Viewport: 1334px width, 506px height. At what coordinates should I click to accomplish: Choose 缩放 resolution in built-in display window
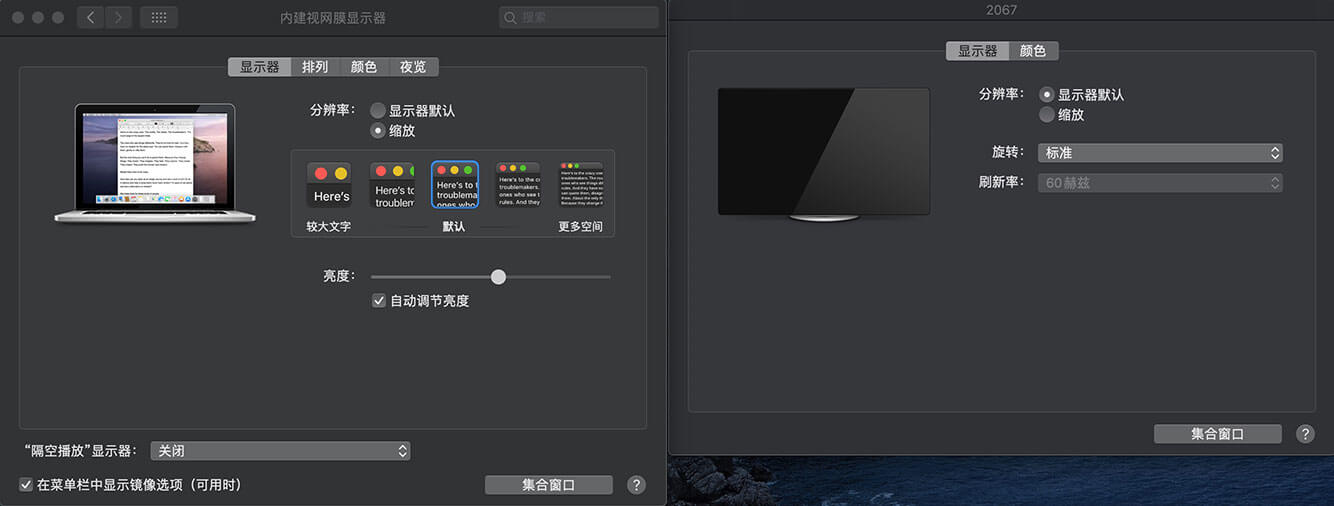[378, 130]
